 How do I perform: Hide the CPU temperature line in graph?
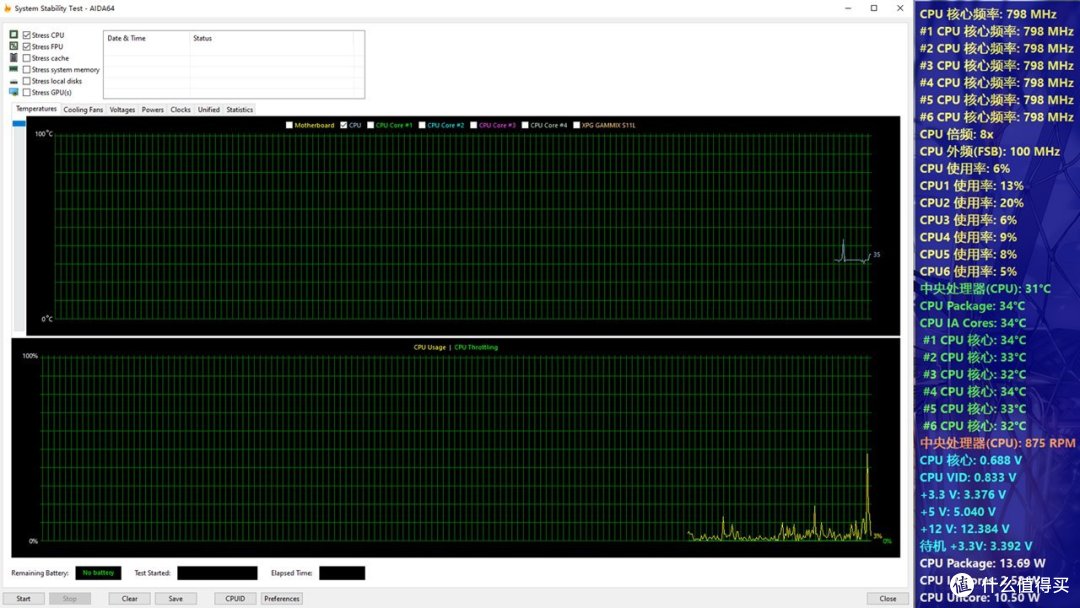(344, 125)
